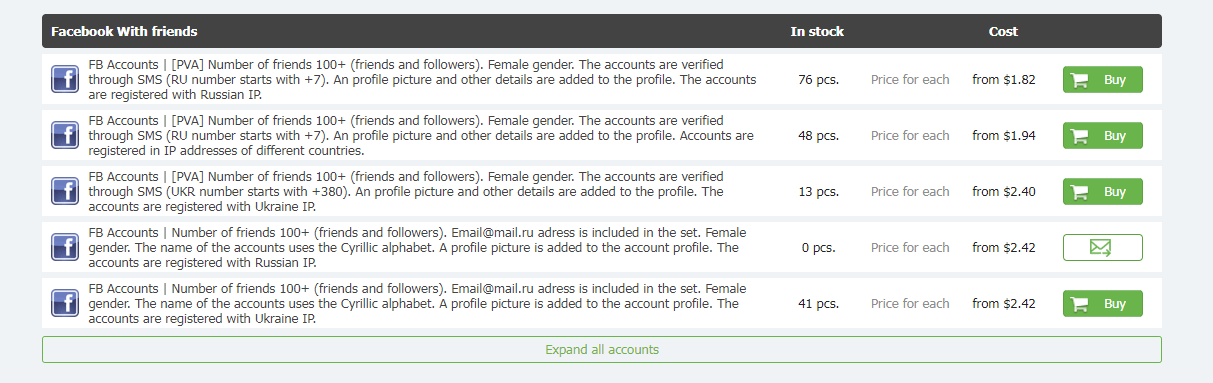Buy the 41 pcs. Ukraine IP accounts

tap(1102, 304)
